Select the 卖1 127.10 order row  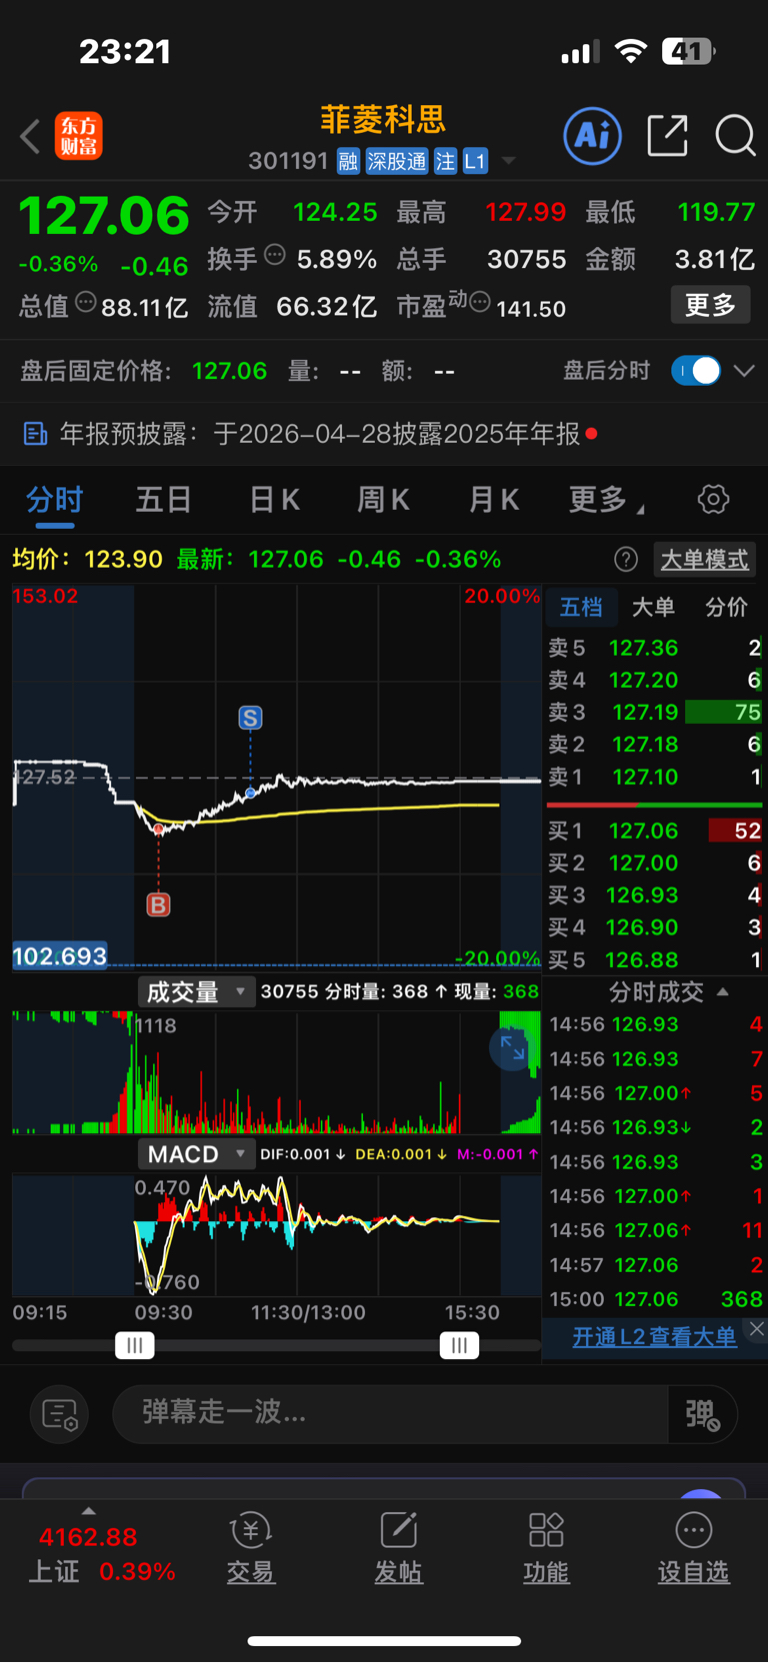(x=655, y=777)
